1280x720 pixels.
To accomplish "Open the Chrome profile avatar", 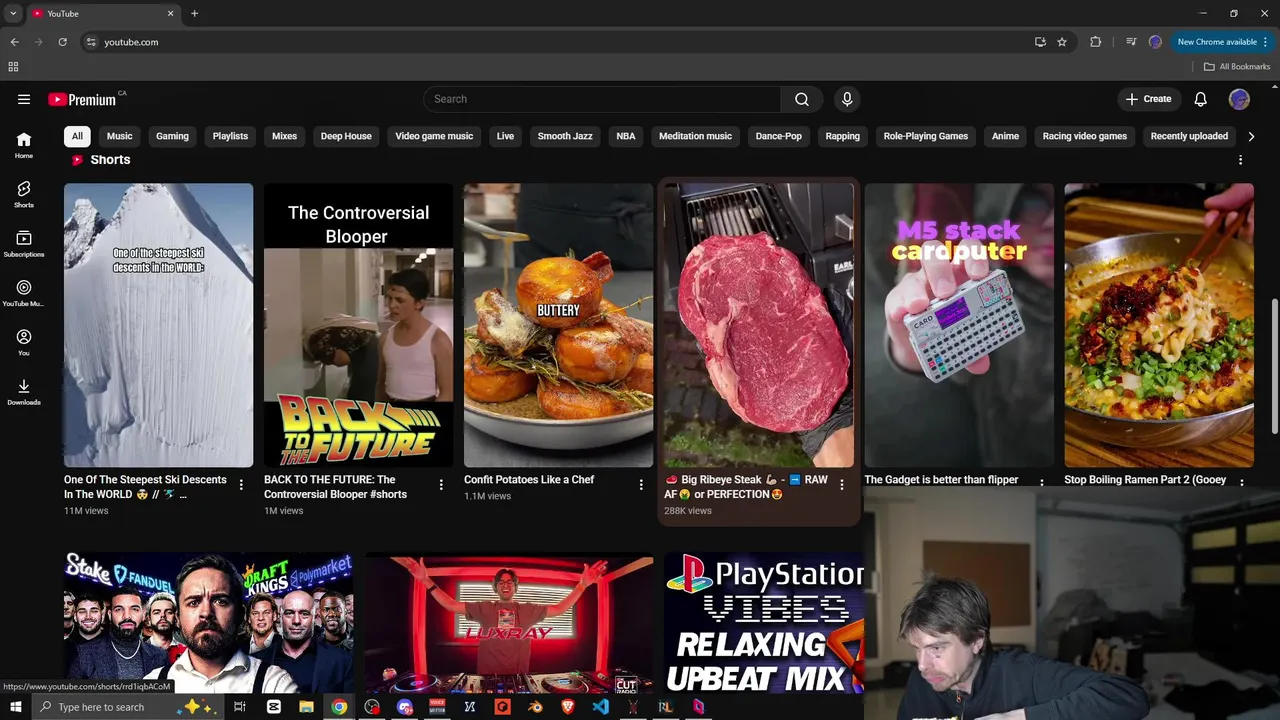I will [1155, 42].
